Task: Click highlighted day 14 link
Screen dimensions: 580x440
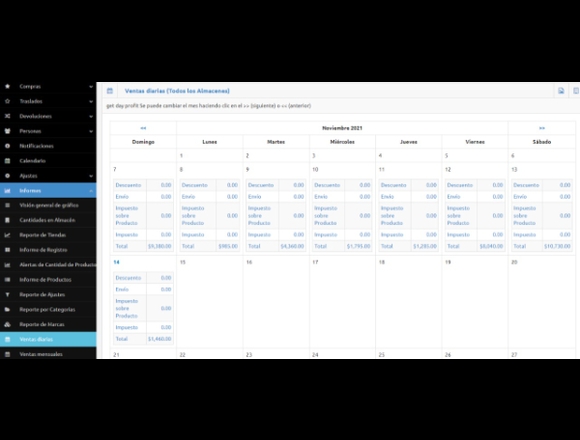Action: pyautogui.click(x=117, y=262)
